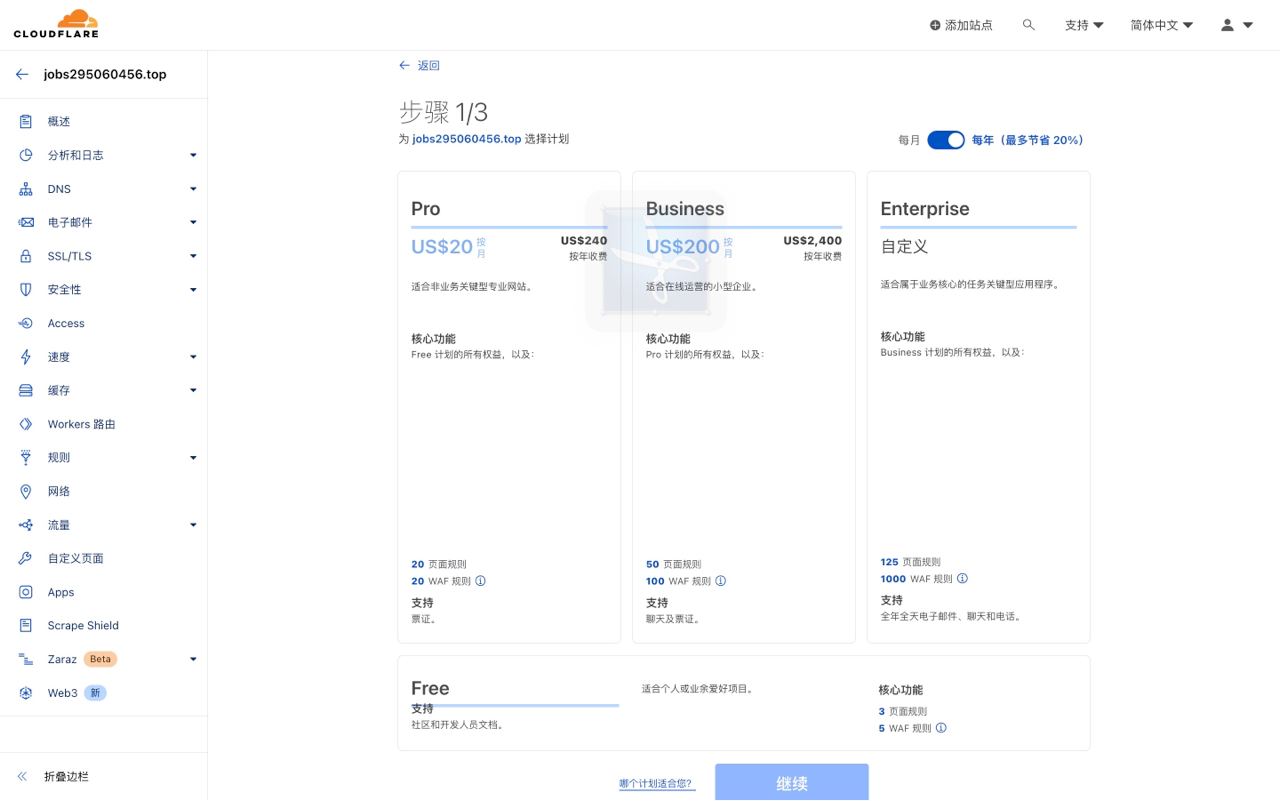The height and width of the screenshot is (801, 1280).
Task: Open the 简体中文 language dropdown
Action: 1162,25
